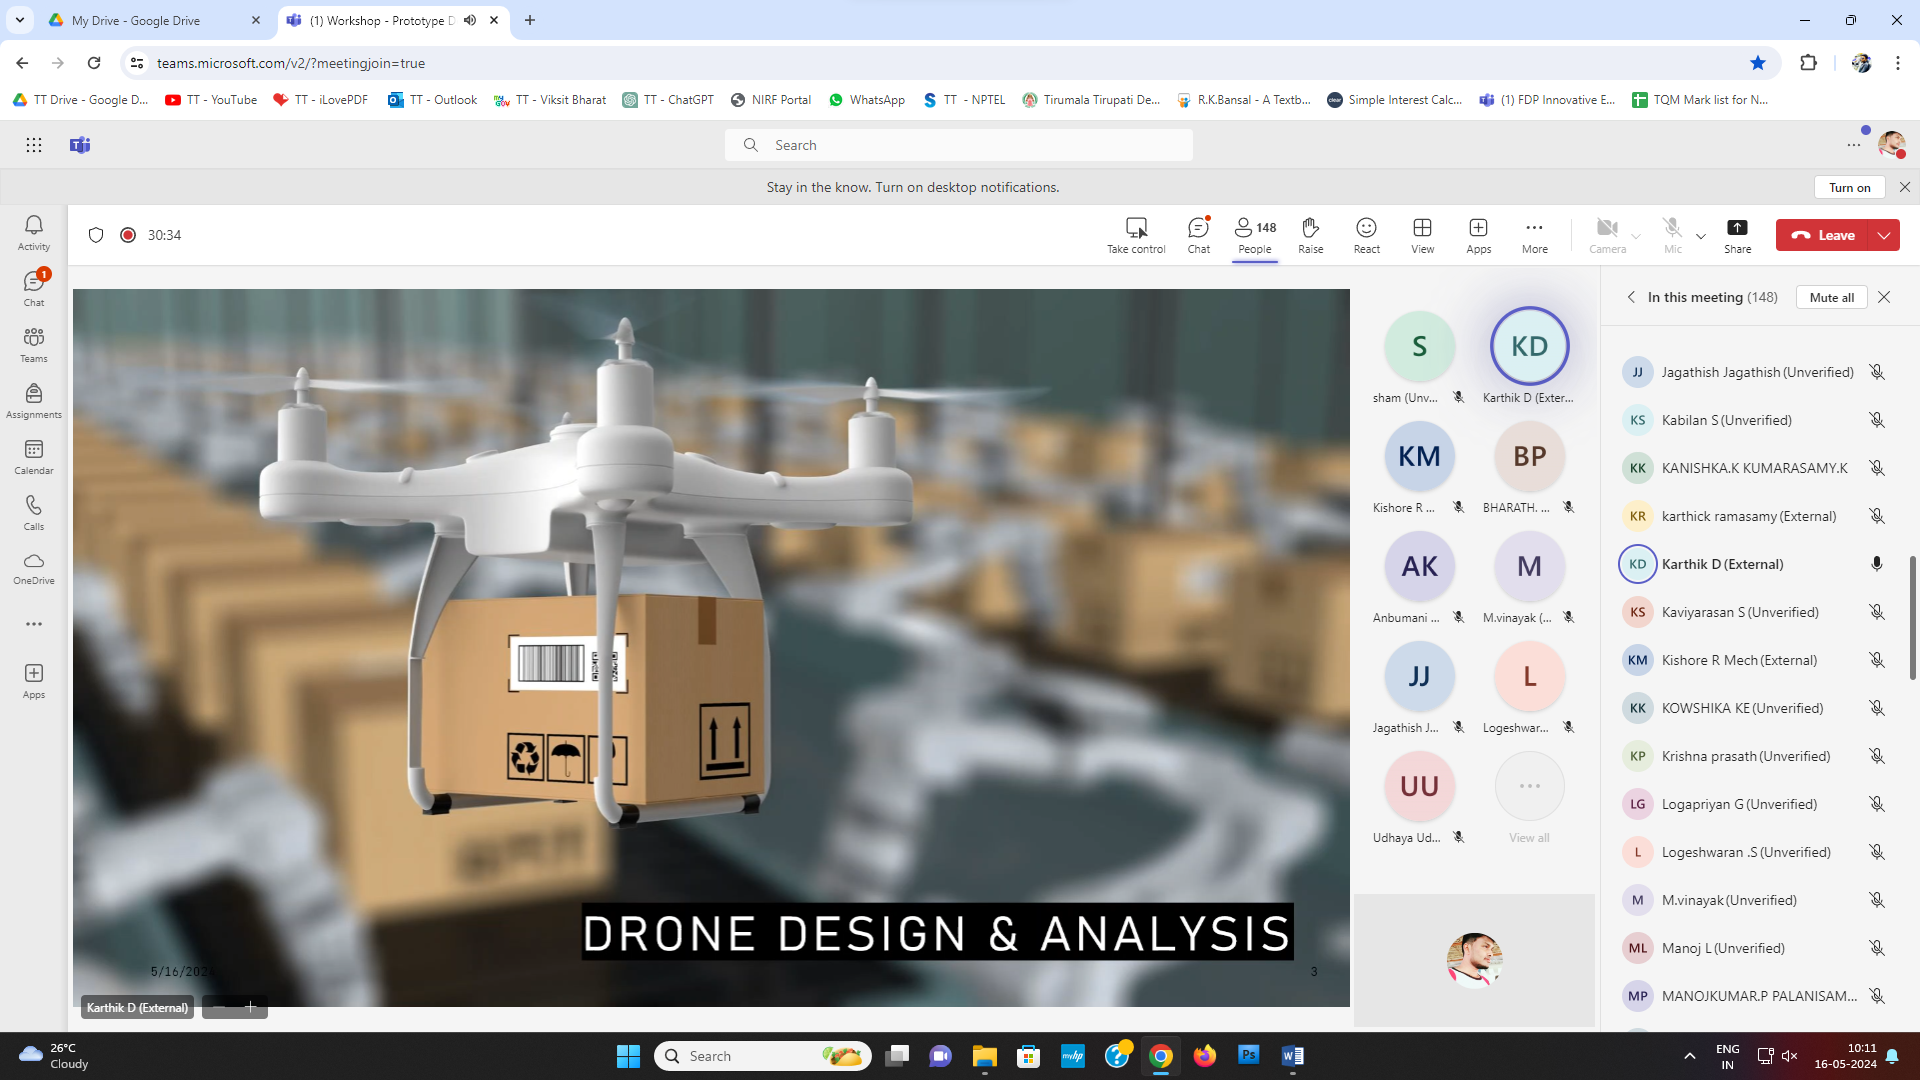1920x1080 pixels.
Task: Toggle the Mic mute button
Action: point(1672,235)
